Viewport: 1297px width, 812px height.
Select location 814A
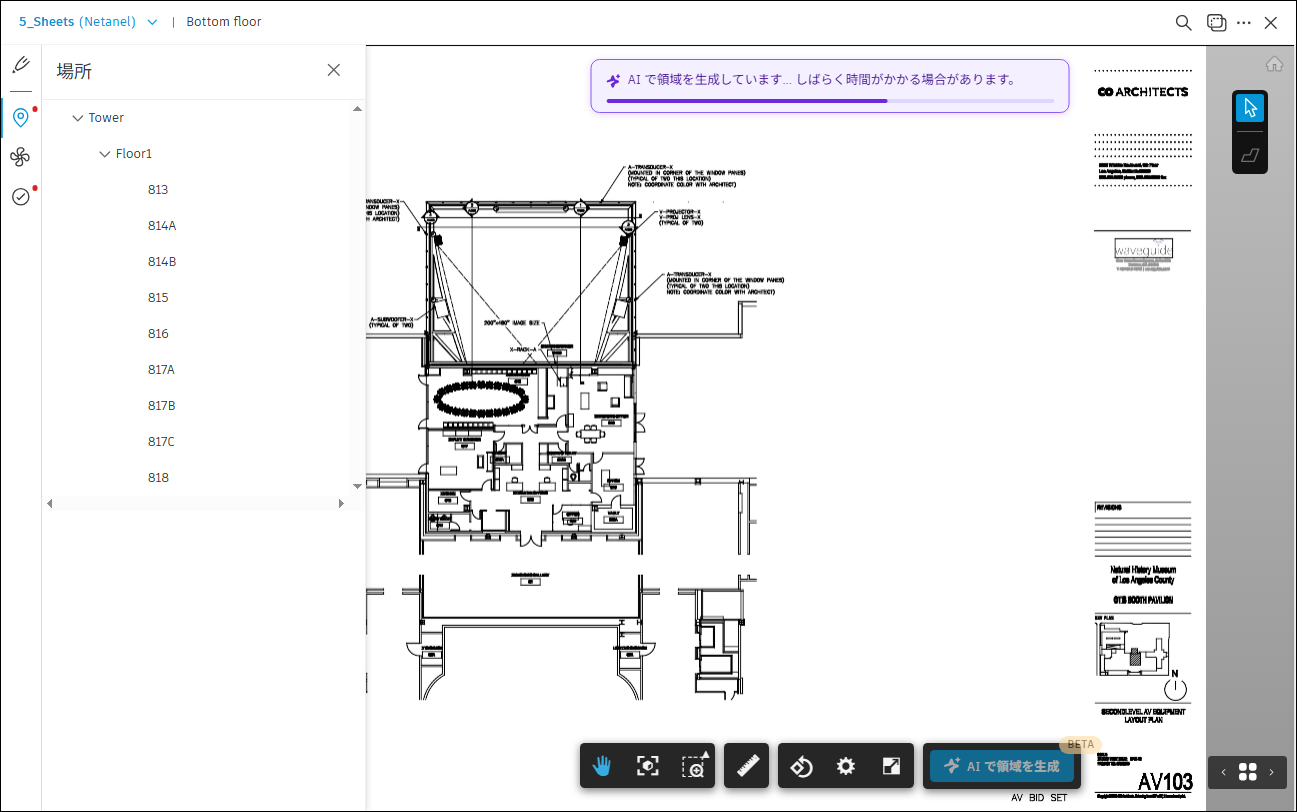(x=162, y=226)
